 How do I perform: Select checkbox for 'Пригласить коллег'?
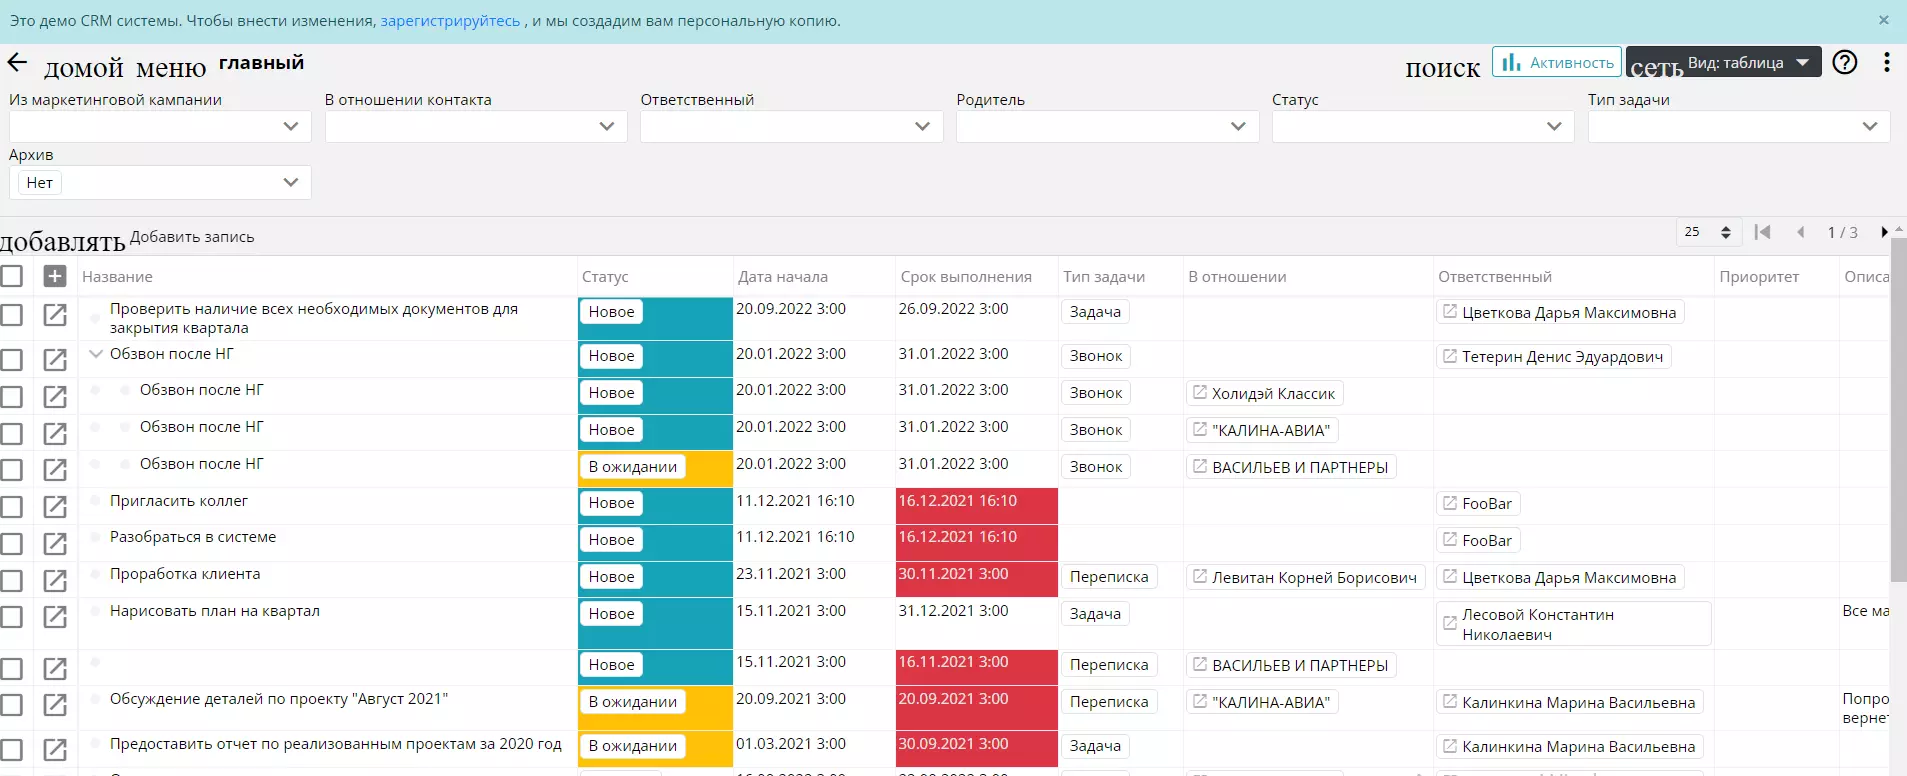coord(11,507)
